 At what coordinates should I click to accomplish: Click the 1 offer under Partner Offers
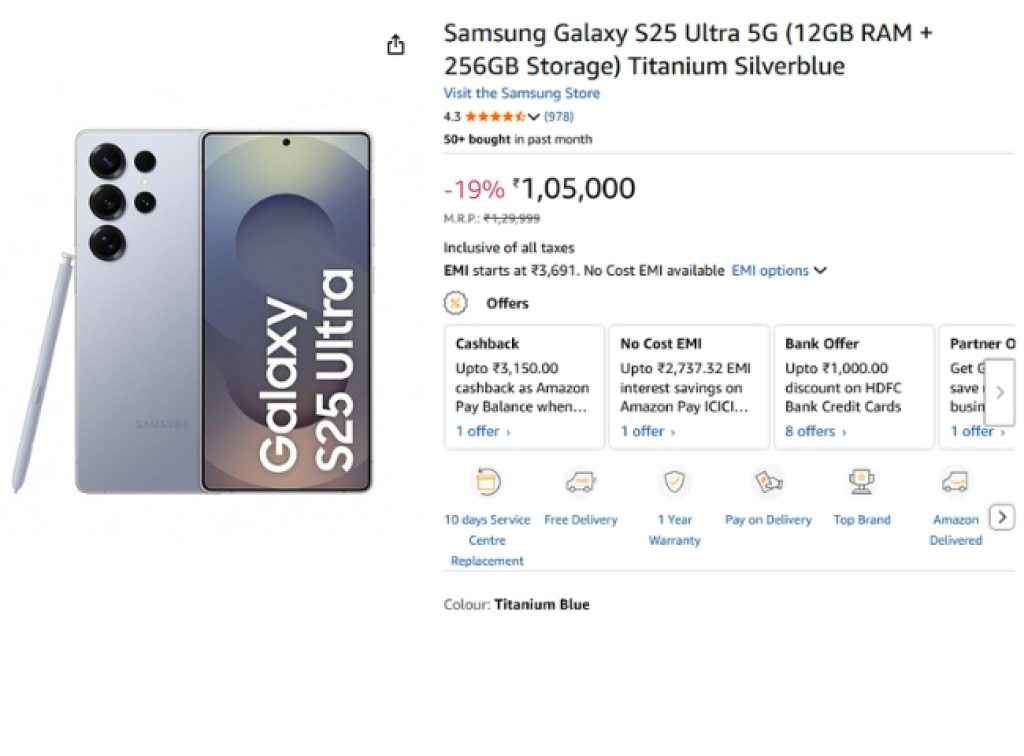[968, 431]
